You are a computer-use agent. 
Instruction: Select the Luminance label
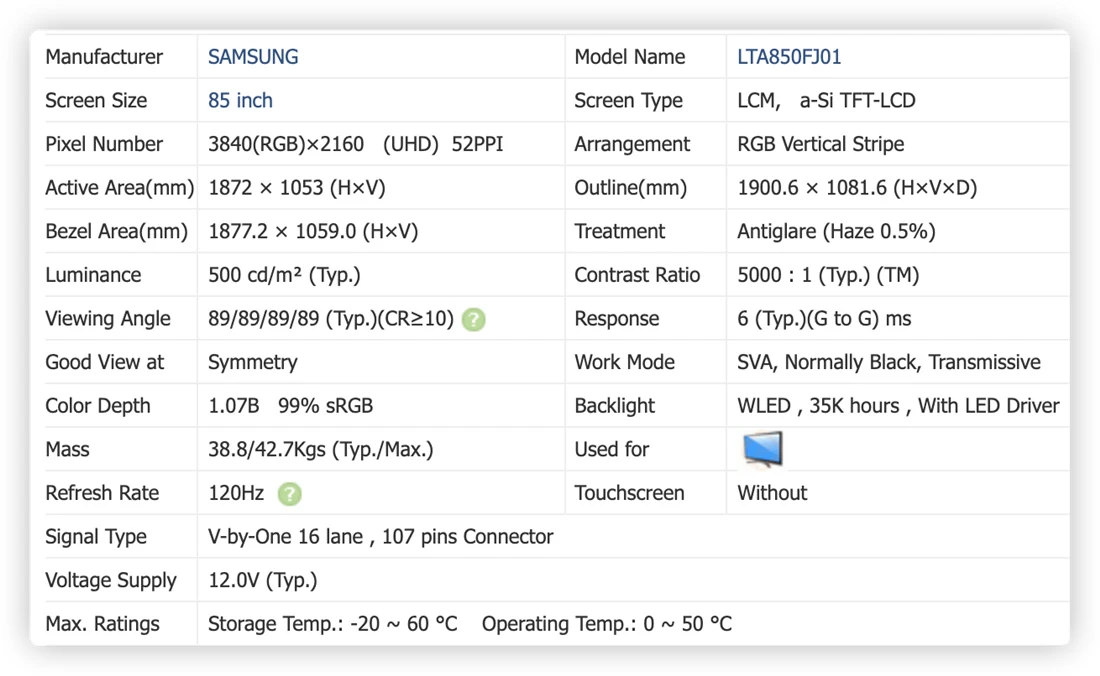(x=93, y=275)
